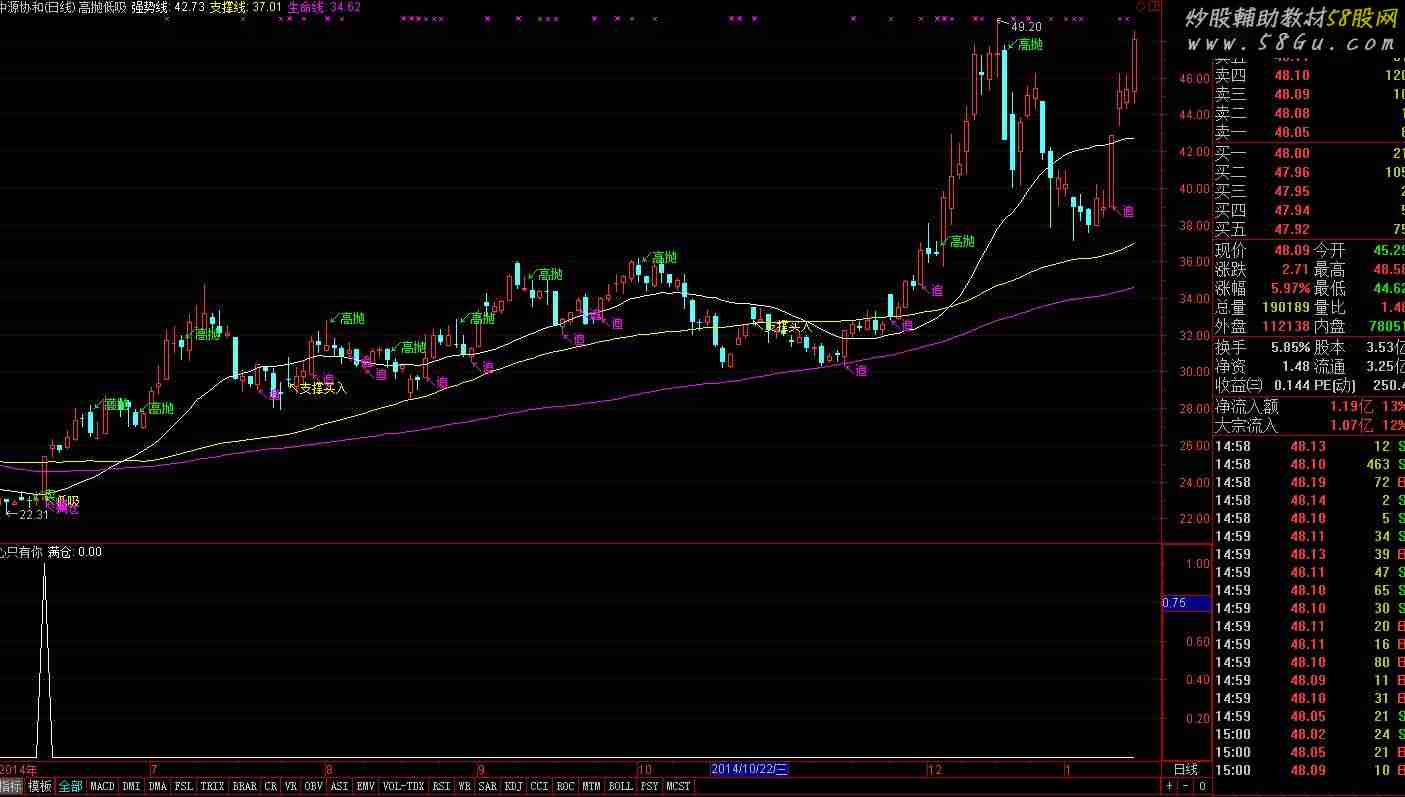Click the 22.31 low price label
The width and height of the screenshot is (1405, 797).
pos(33,514)
